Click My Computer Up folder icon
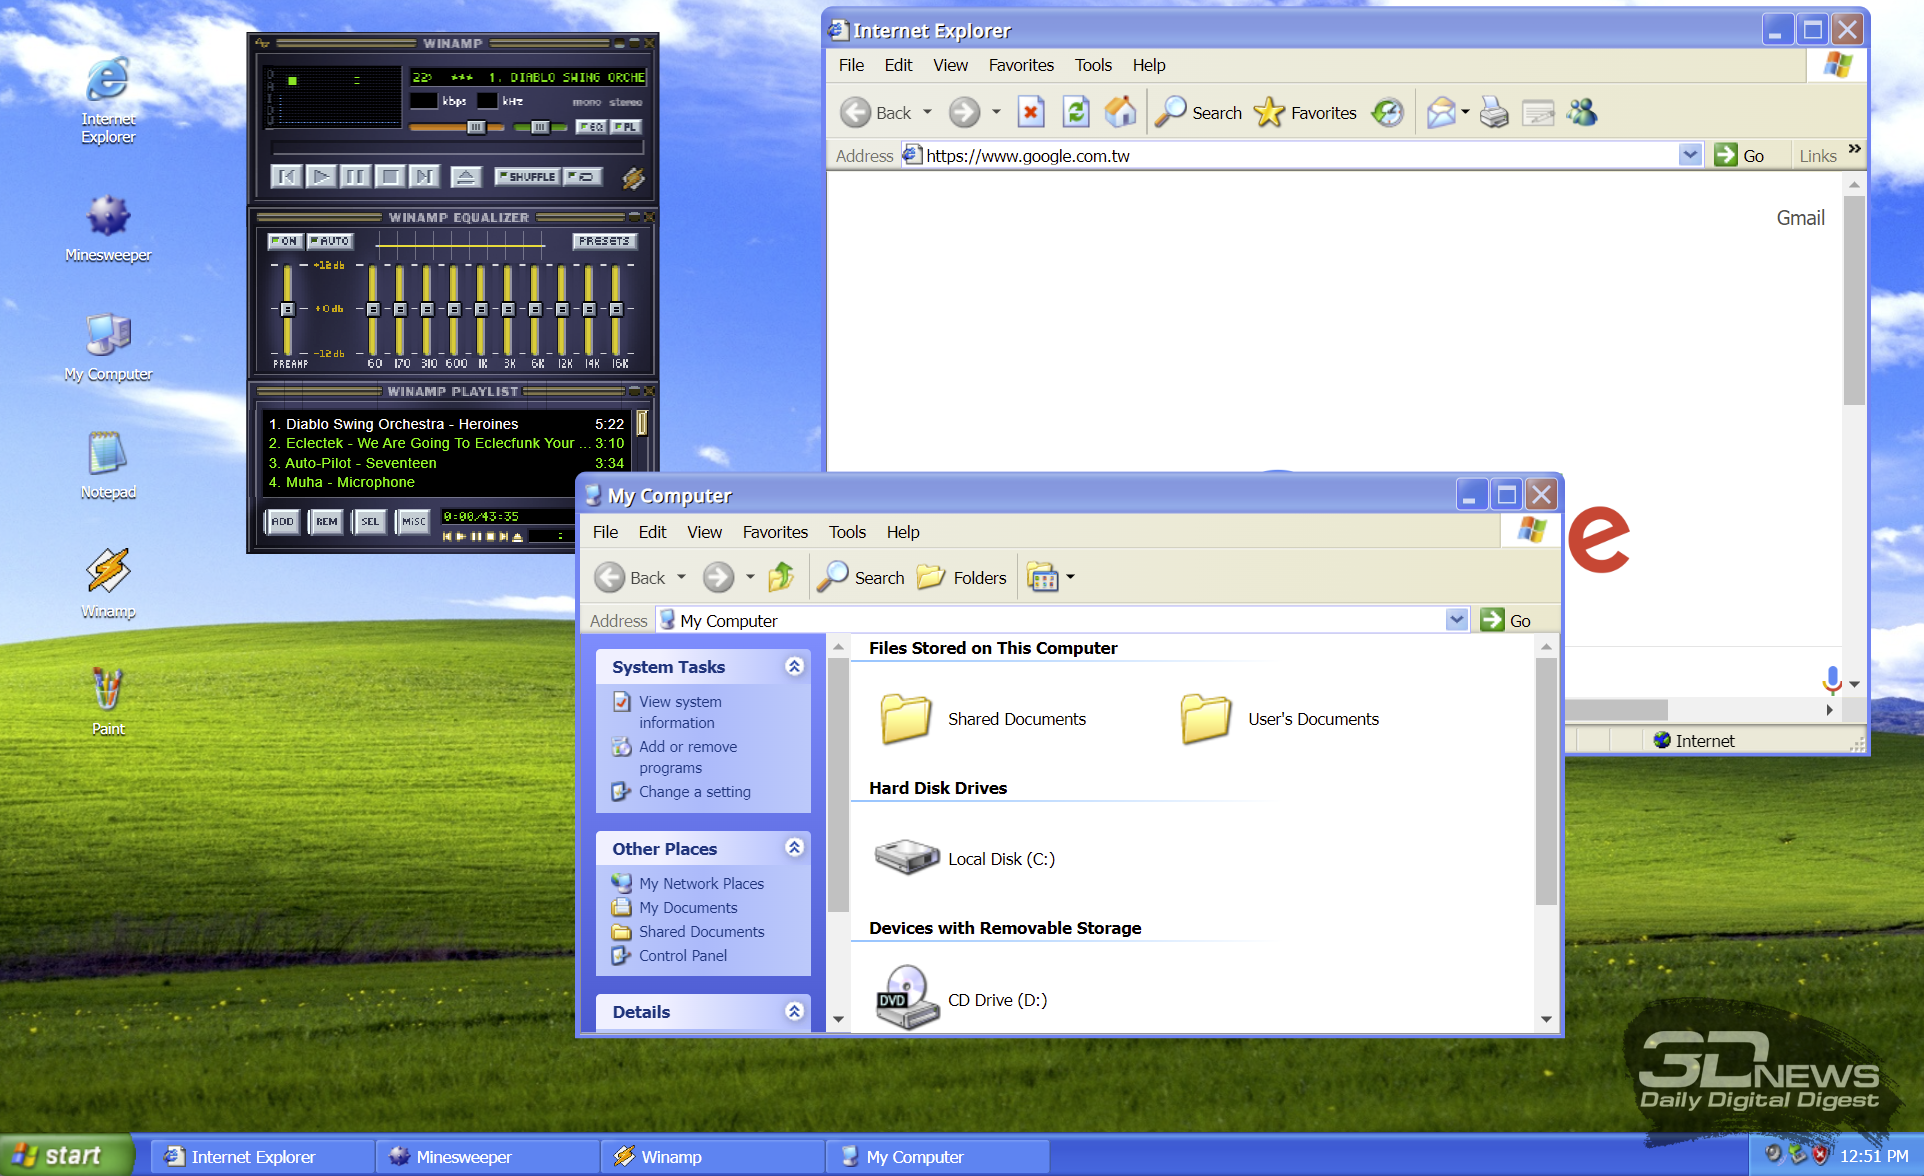This screenshot has height=1176, width=1924. click(781, 577)
